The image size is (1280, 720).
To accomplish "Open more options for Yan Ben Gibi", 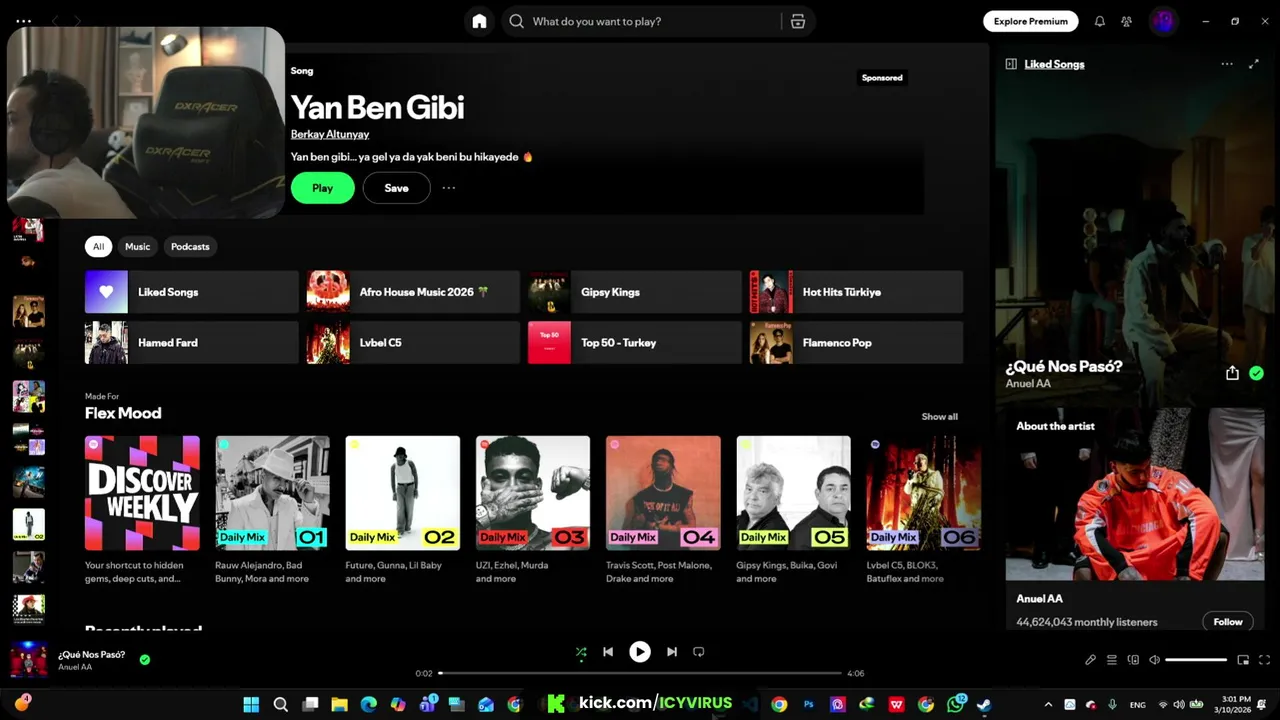I will point(449,188).
